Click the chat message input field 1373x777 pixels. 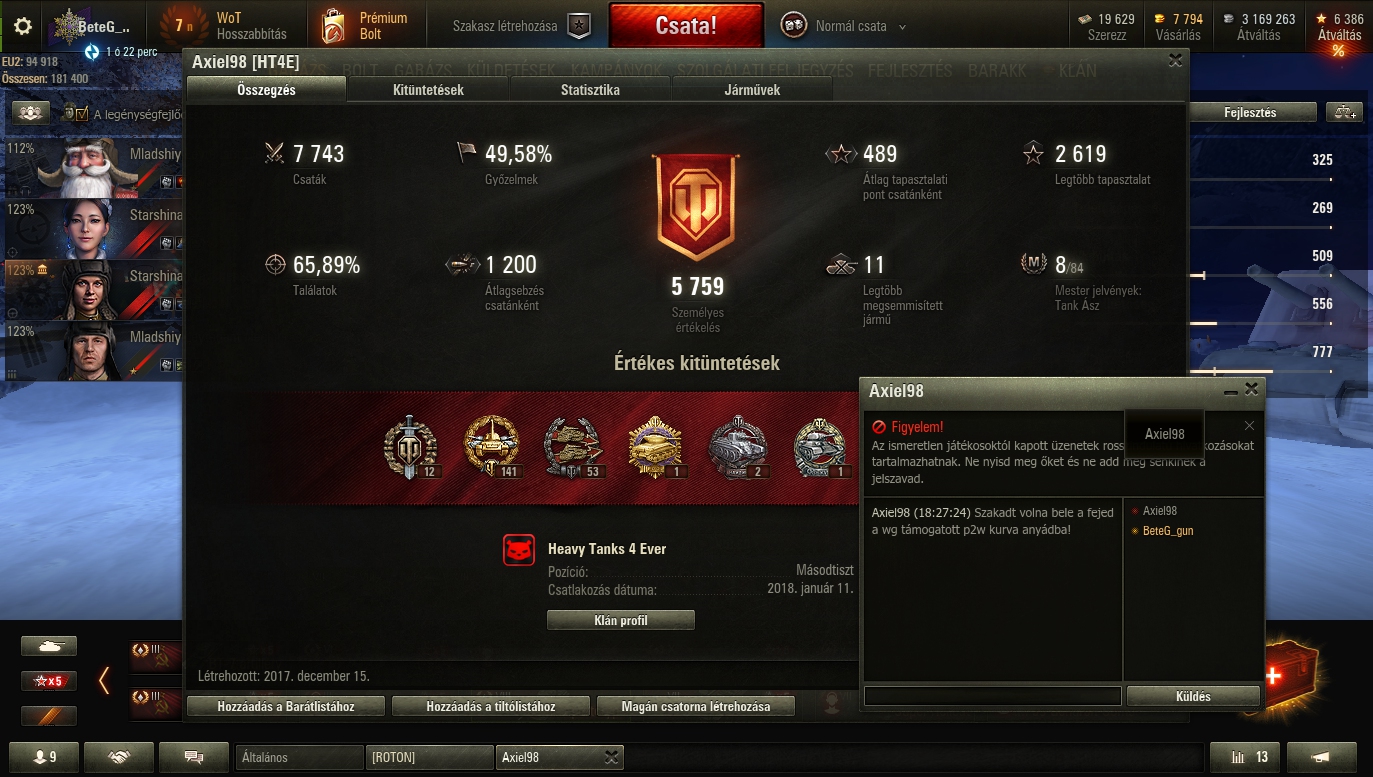993,696
